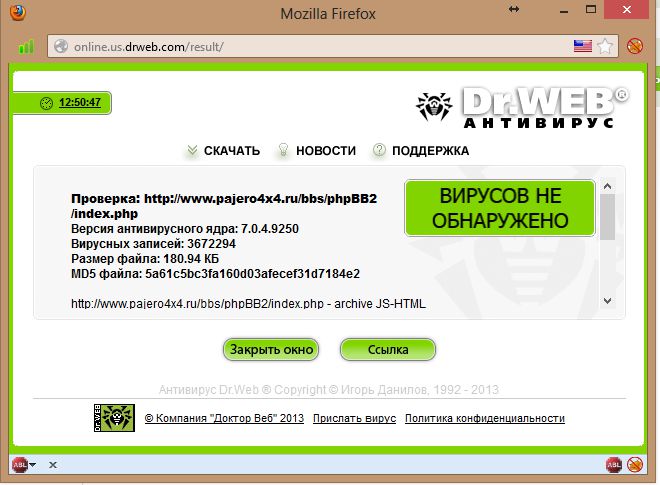Minimize the Mozilla Firefox window
The image size is (660, 485).
[564, 10]
